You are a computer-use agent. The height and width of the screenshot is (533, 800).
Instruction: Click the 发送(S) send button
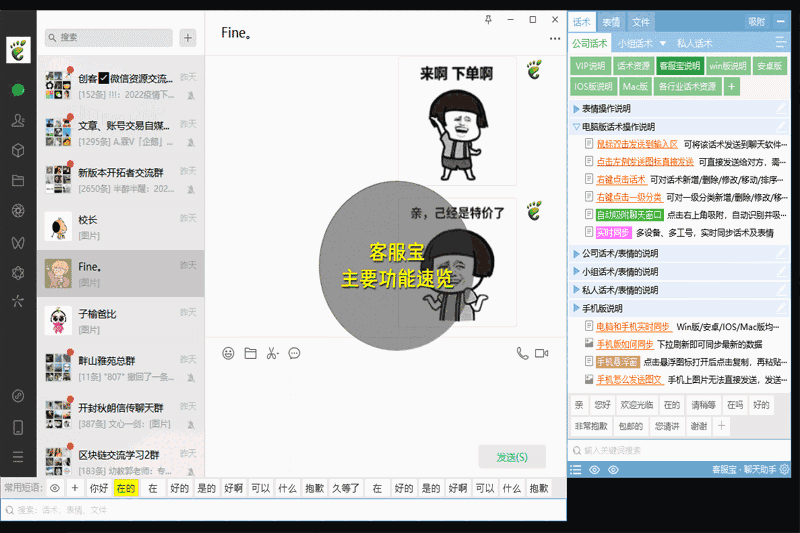[x=512, y=457]
